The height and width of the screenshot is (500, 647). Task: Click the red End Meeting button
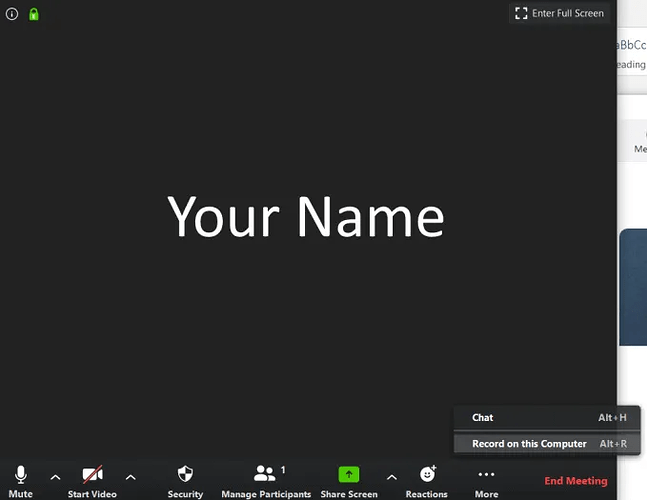575,481
